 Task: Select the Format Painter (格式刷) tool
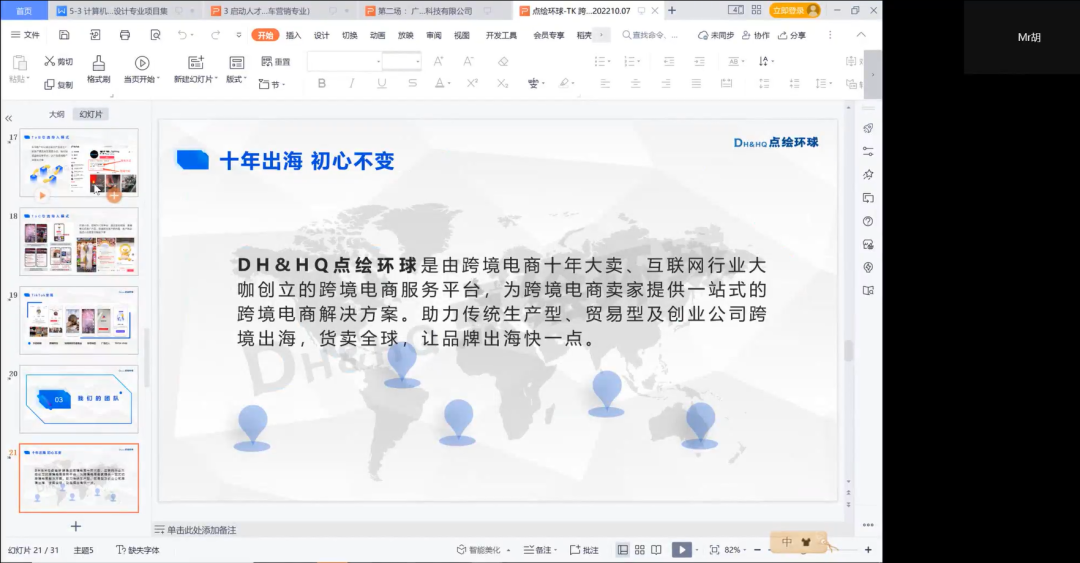[98, 70]
